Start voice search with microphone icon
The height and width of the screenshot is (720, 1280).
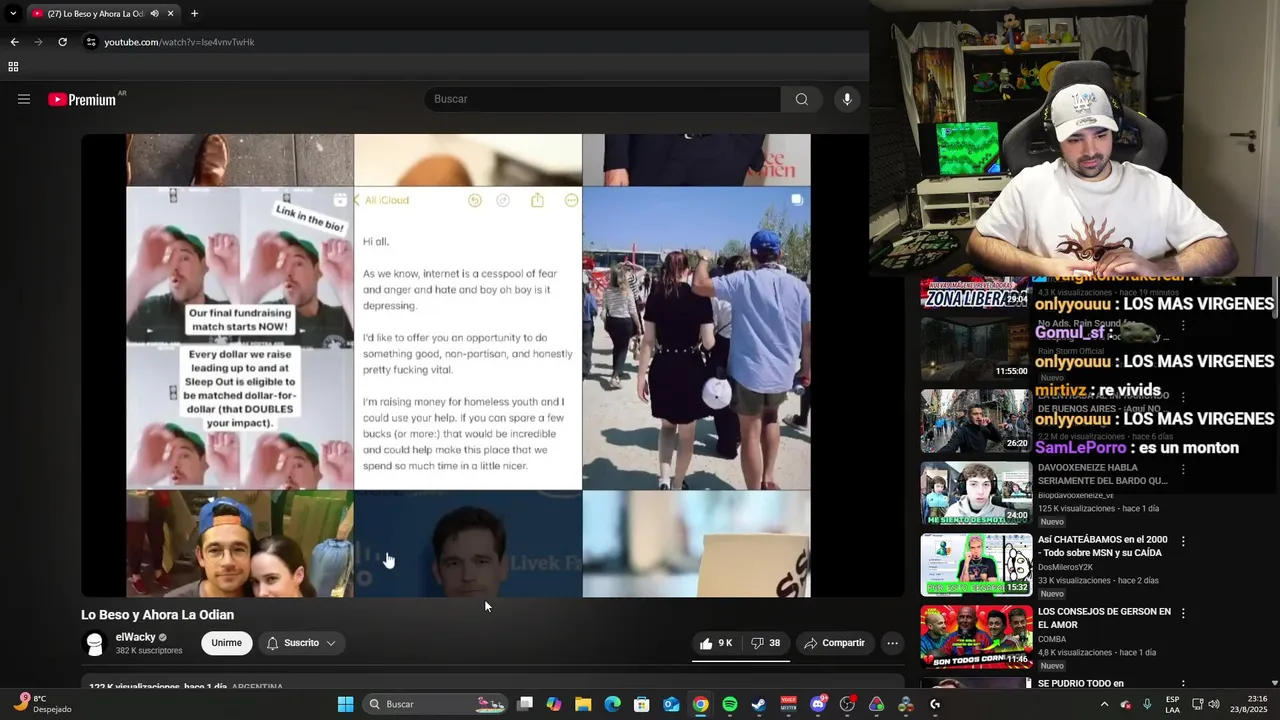847,99
